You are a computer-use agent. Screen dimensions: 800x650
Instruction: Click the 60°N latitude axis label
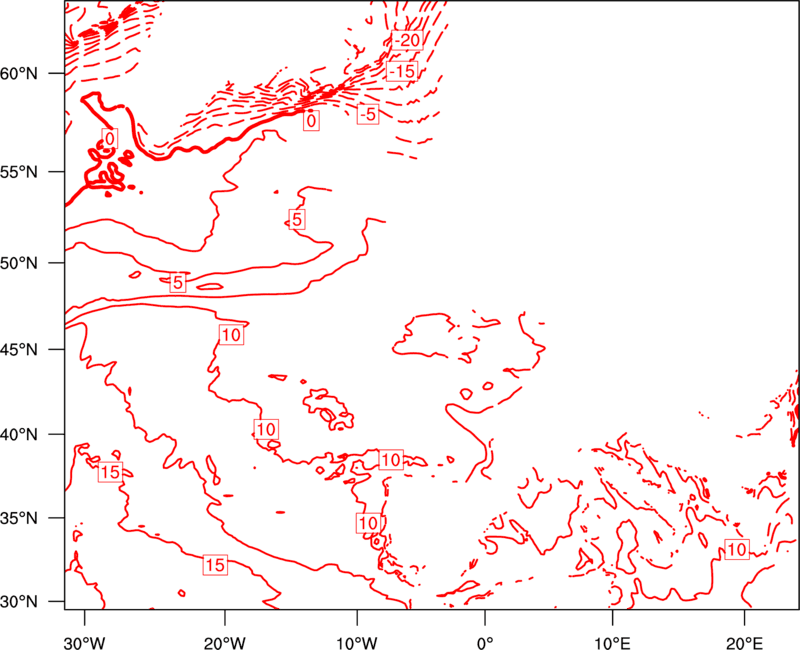[19, 74]
